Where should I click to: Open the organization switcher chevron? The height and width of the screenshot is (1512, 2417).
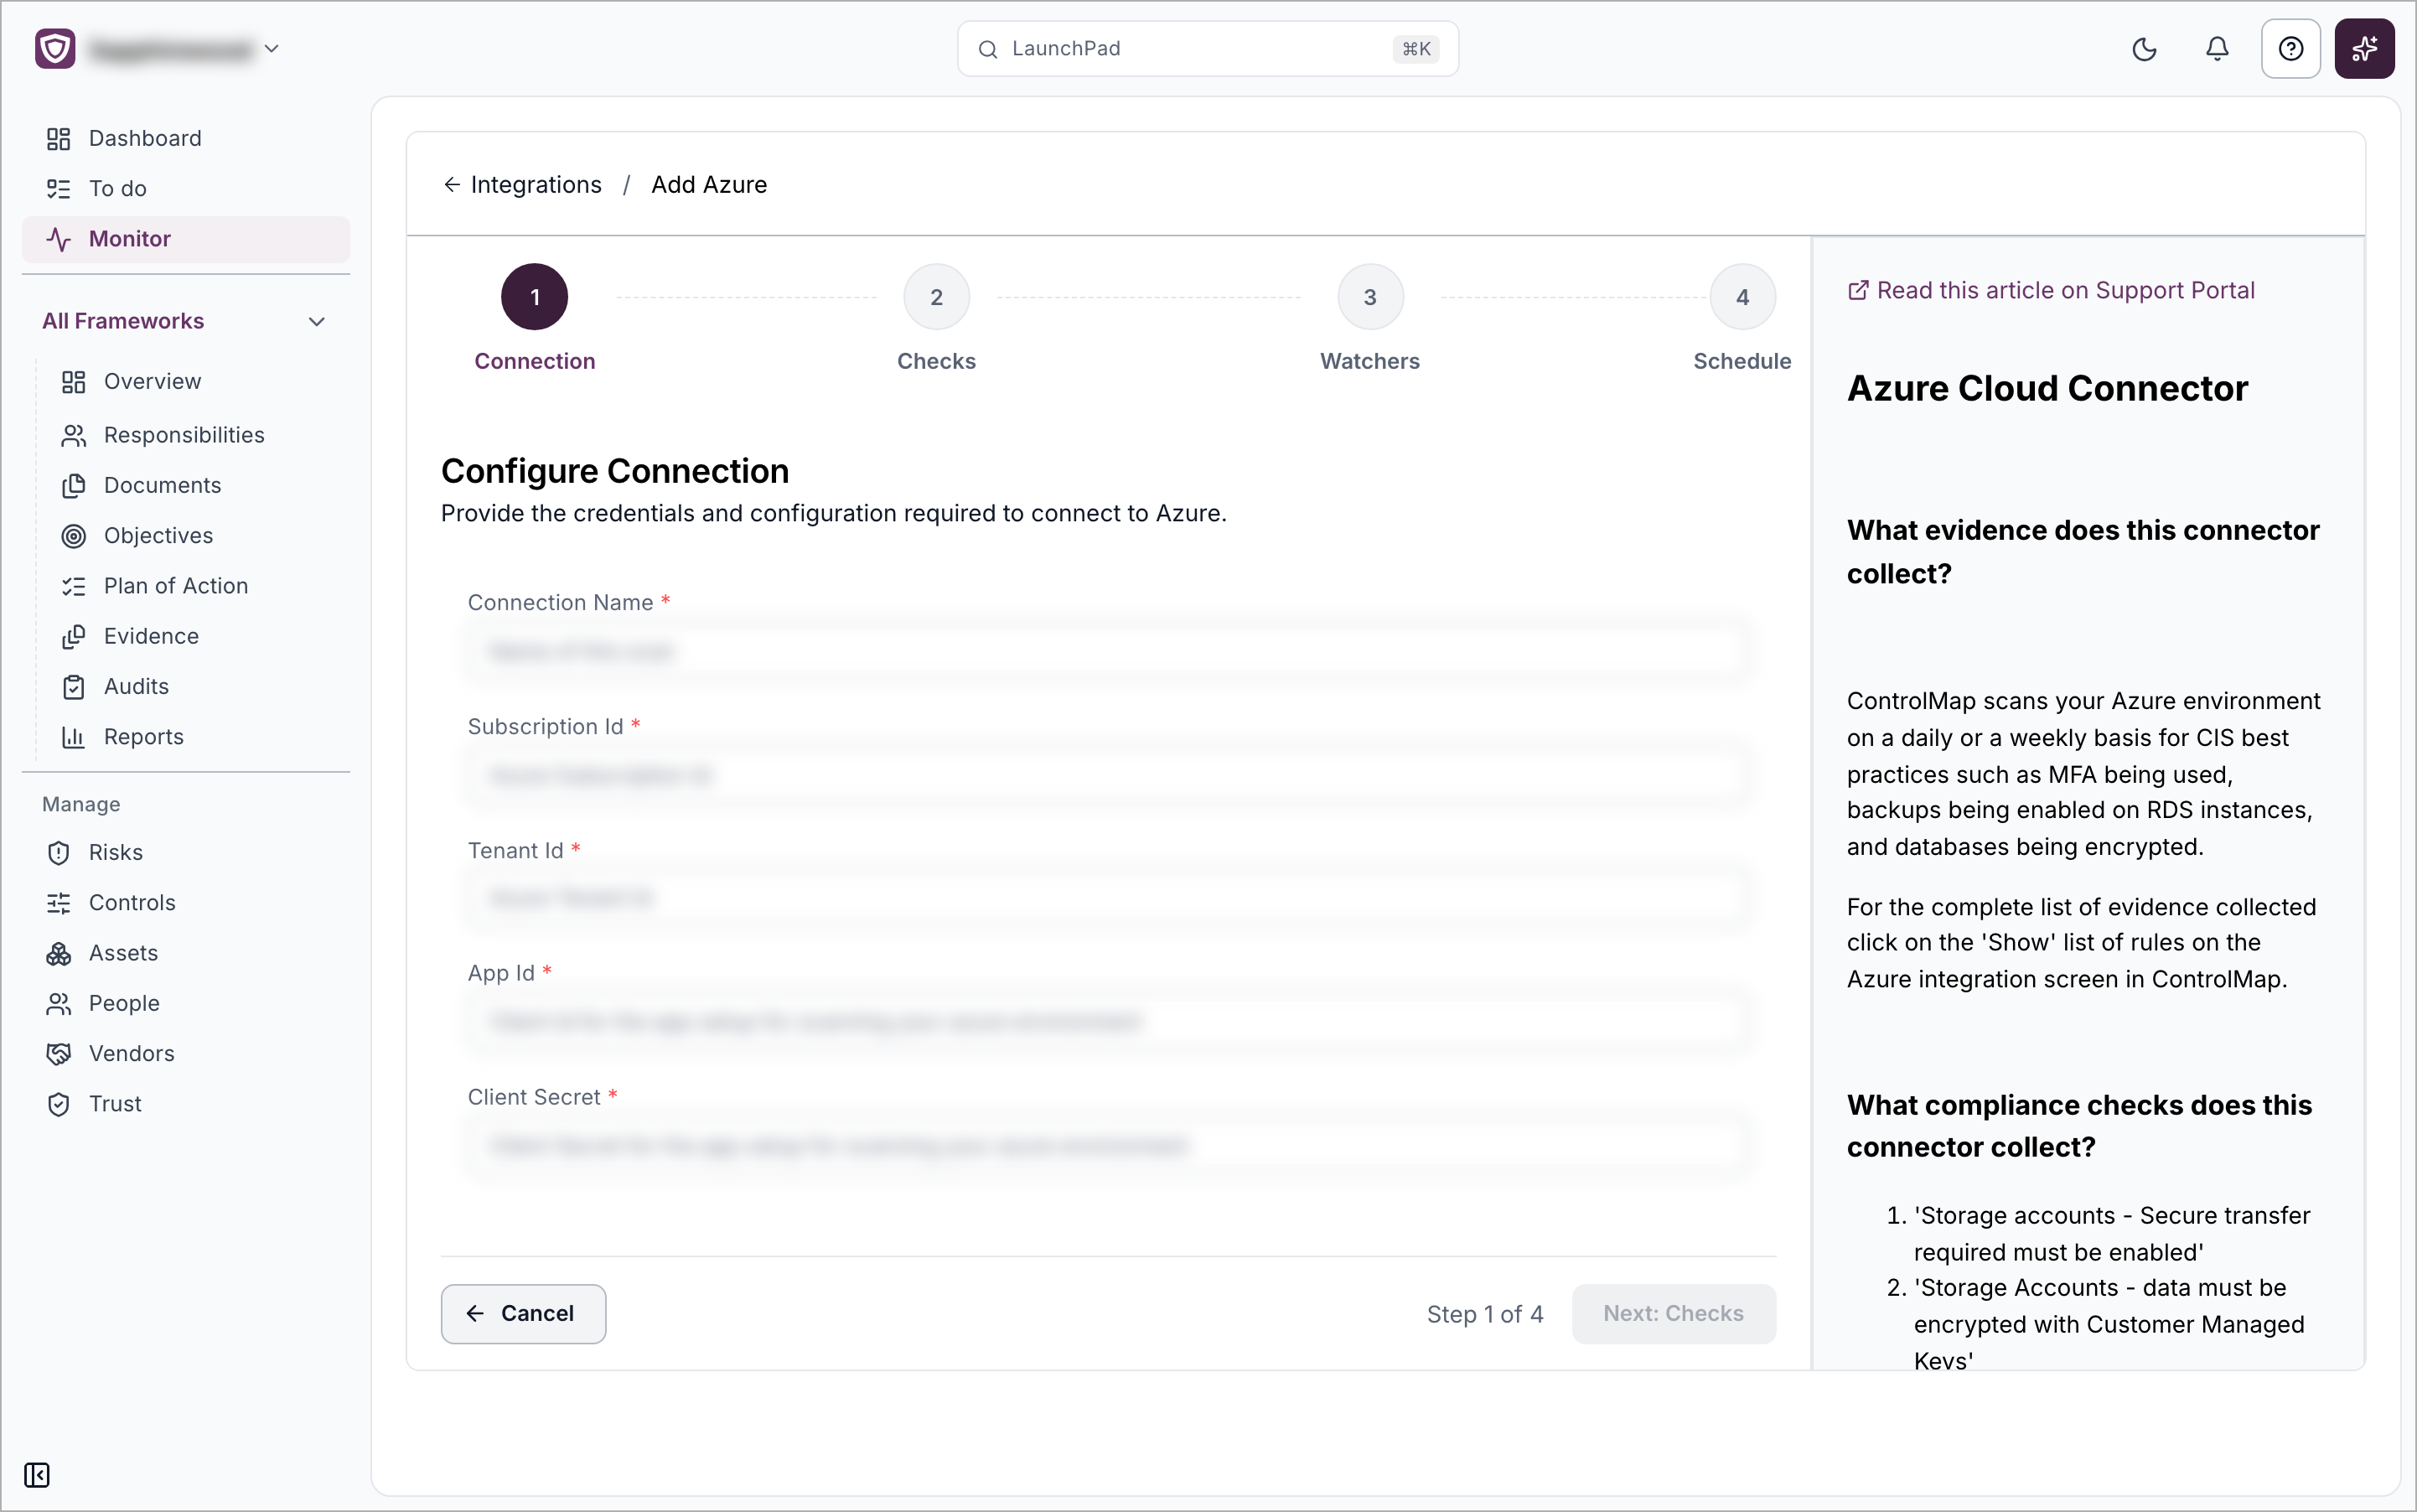271,48
